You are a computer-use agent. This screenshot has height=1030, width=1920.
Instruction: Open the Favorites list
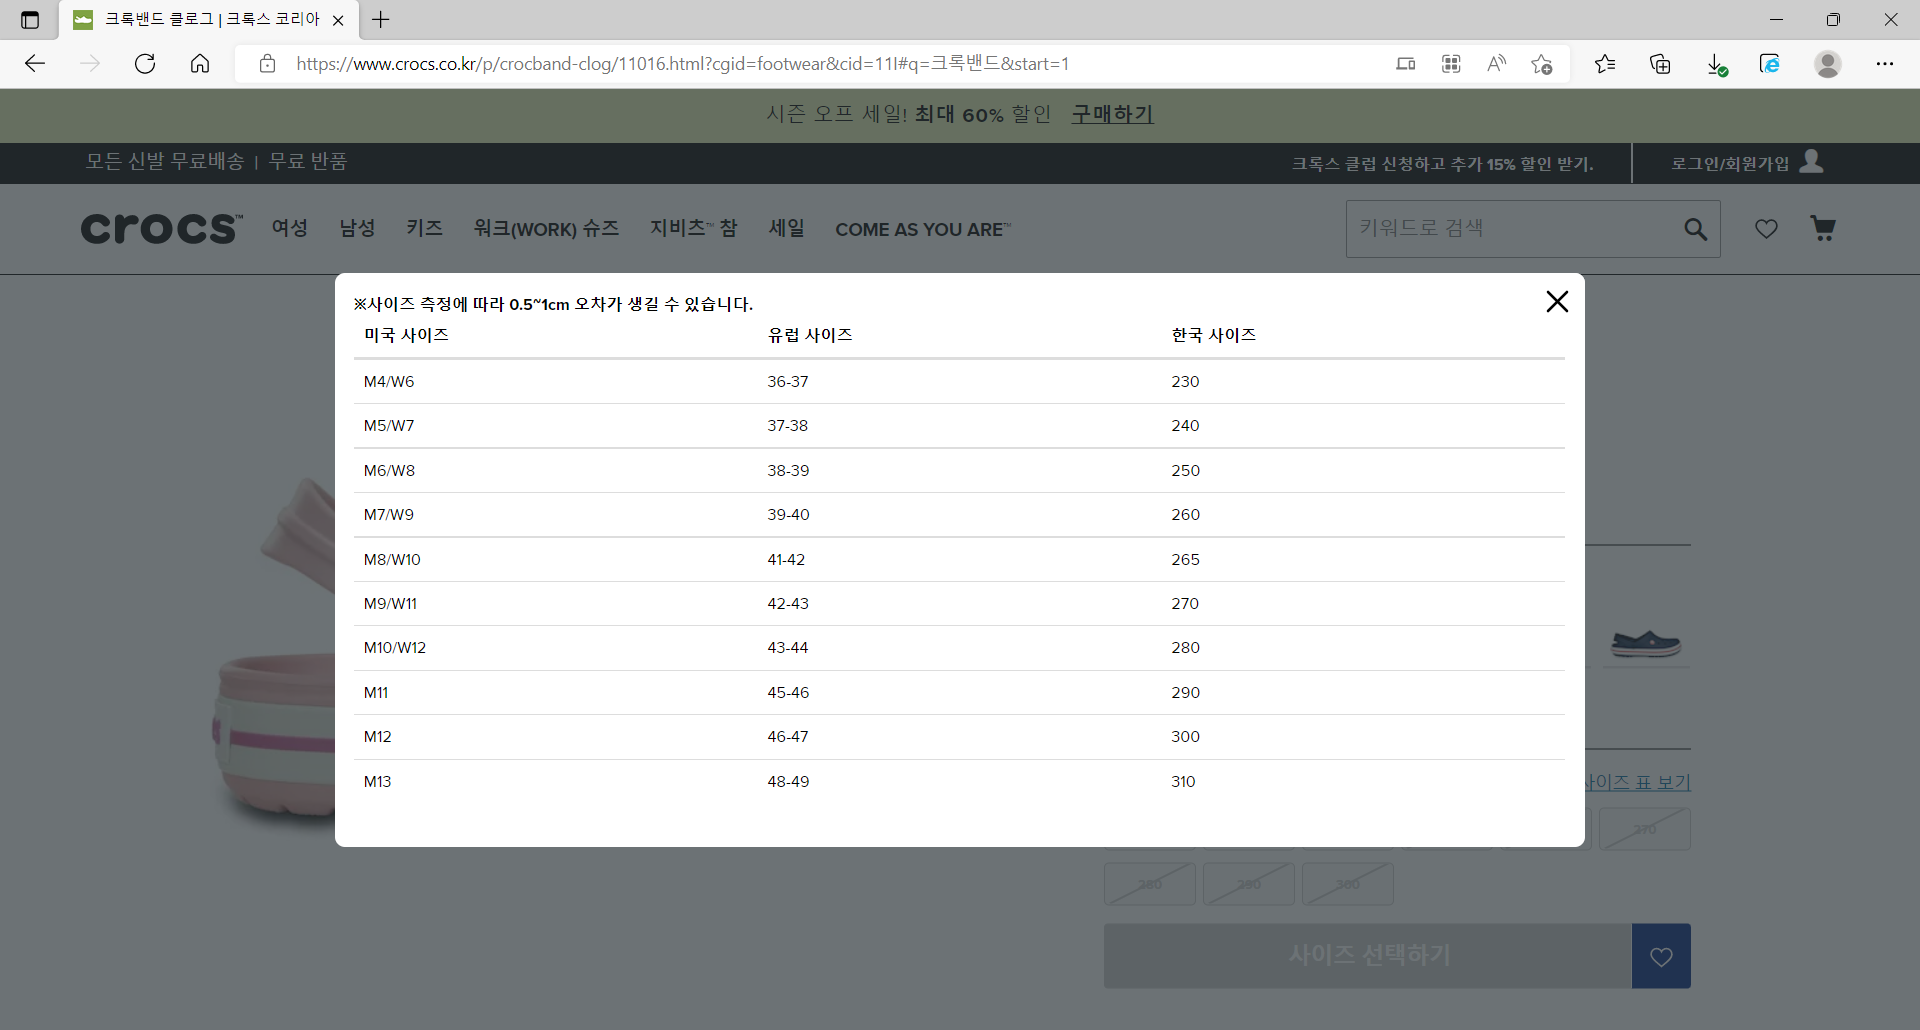pyautogui.click(x=1605, y=64)
